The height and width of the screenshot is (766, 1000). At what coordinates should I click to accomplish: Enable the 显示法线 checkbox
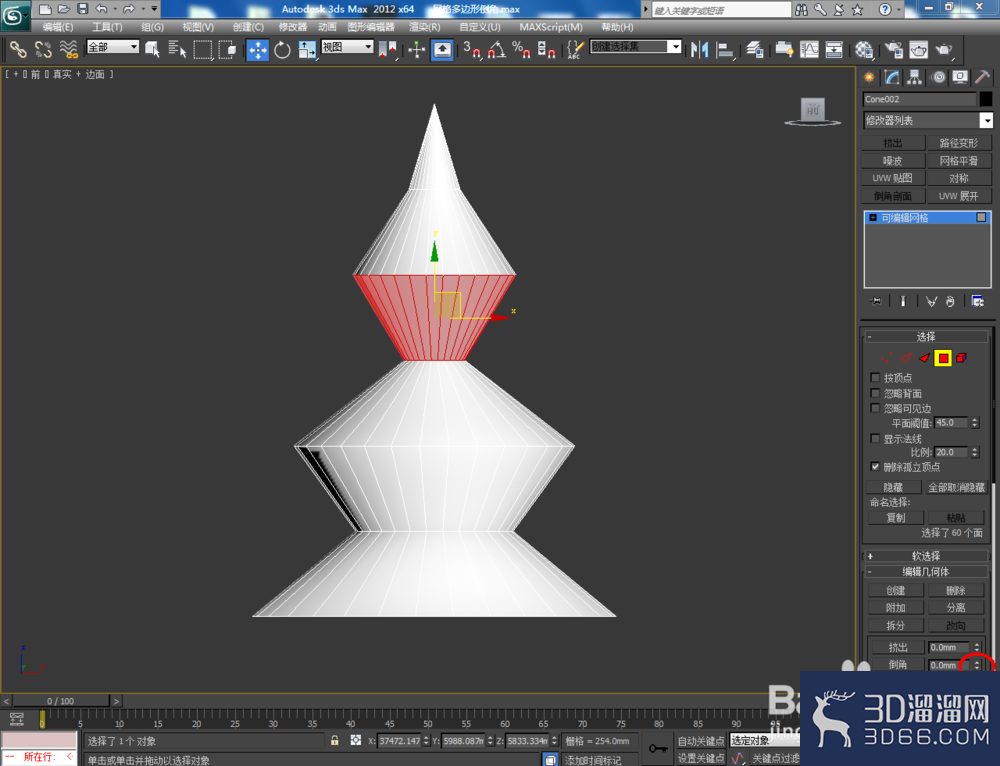pos(875,439)
